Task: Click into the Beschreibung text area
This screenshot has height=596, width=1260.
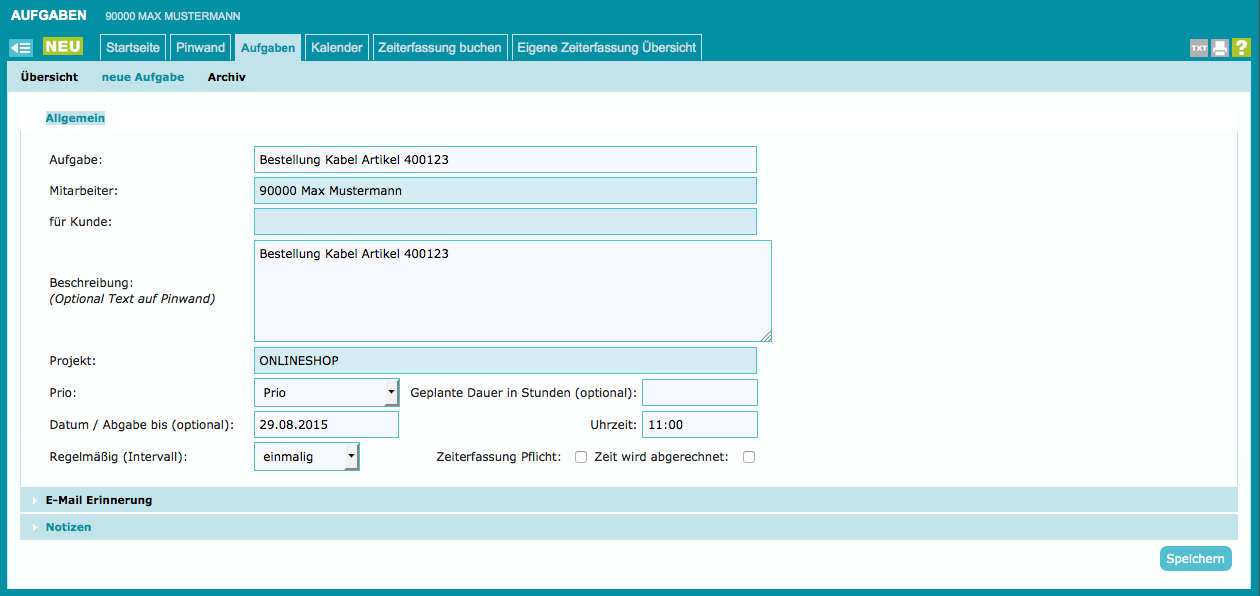Action: coord(512,291)
